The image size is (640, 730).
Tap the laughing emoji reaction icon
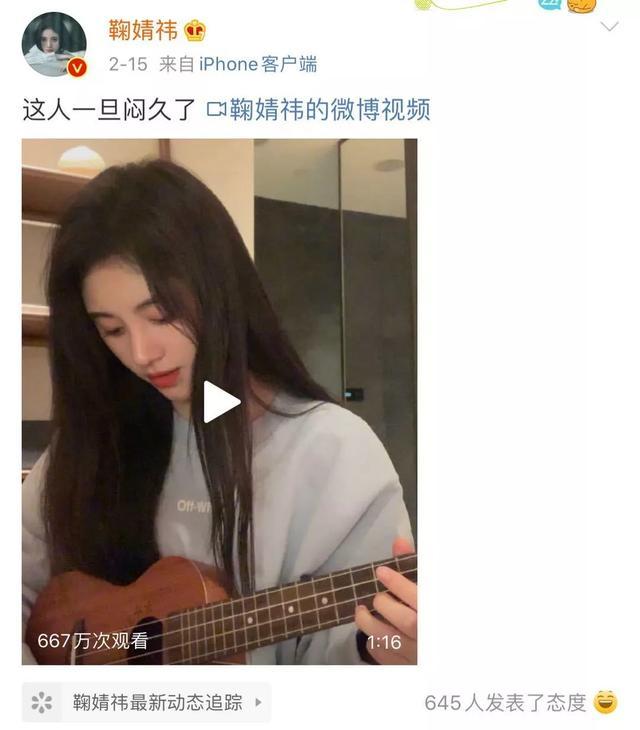click(606, 702)
